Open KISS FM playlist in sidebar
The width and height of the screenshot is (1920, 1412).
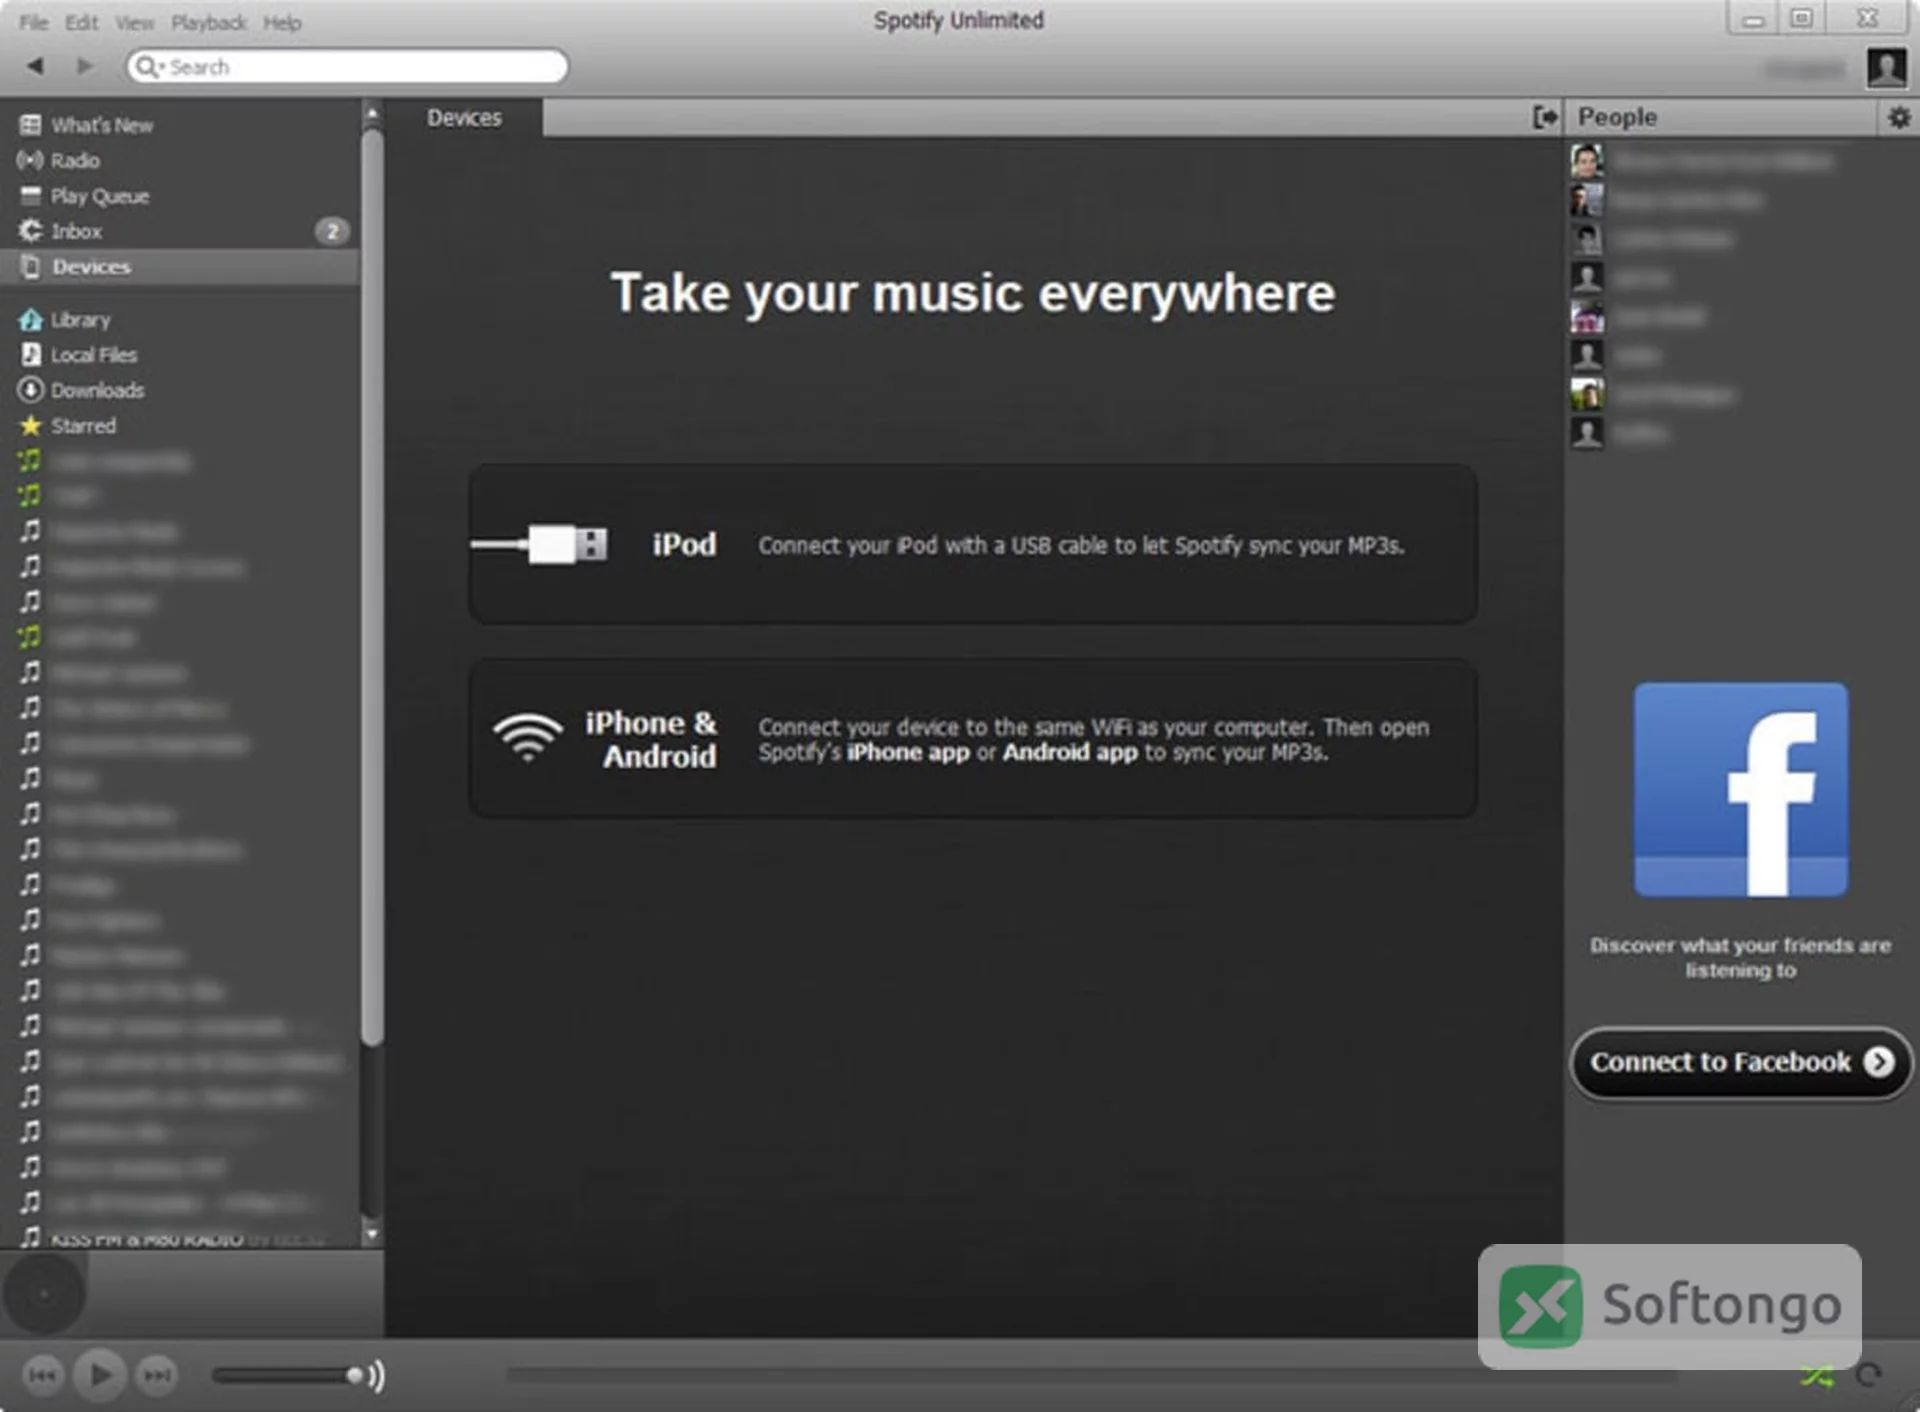tap(180, 1238)
